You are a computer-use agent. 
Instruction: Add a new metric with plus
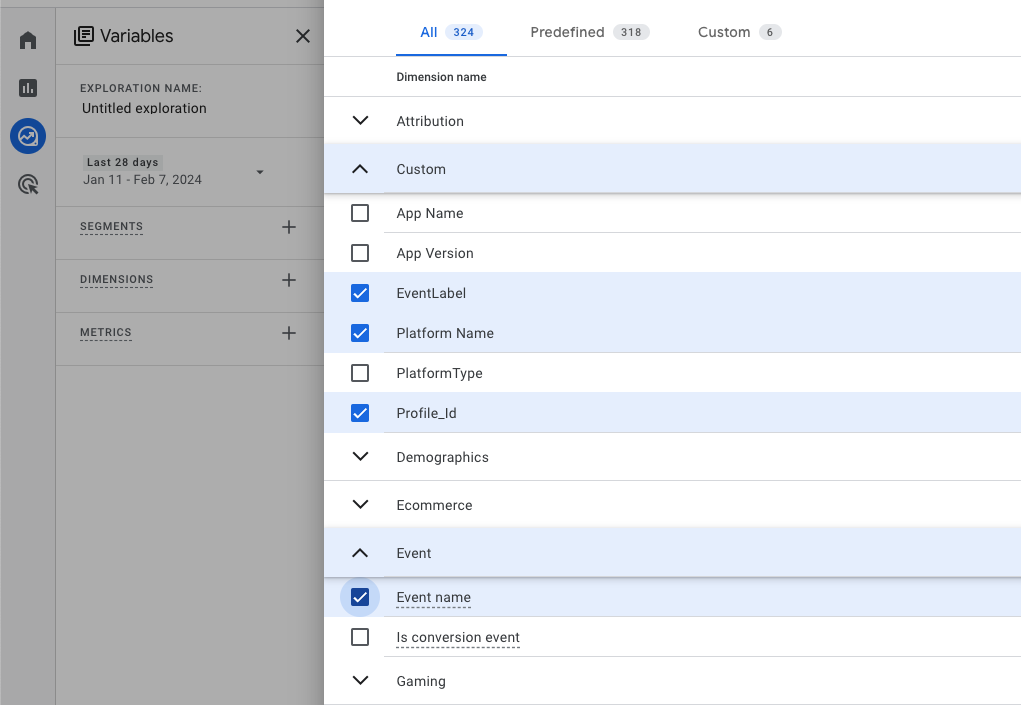288,333
